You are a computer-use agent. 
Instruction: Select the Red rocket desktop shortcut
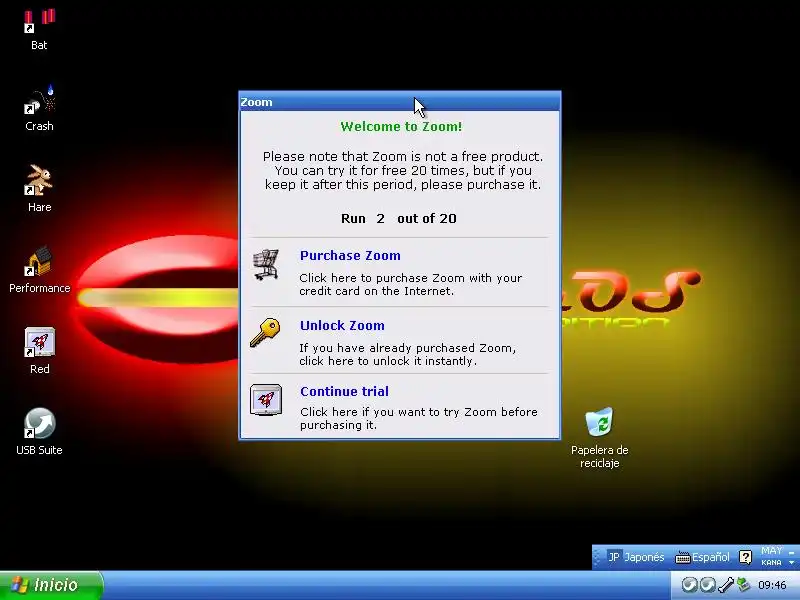(39, 351)
